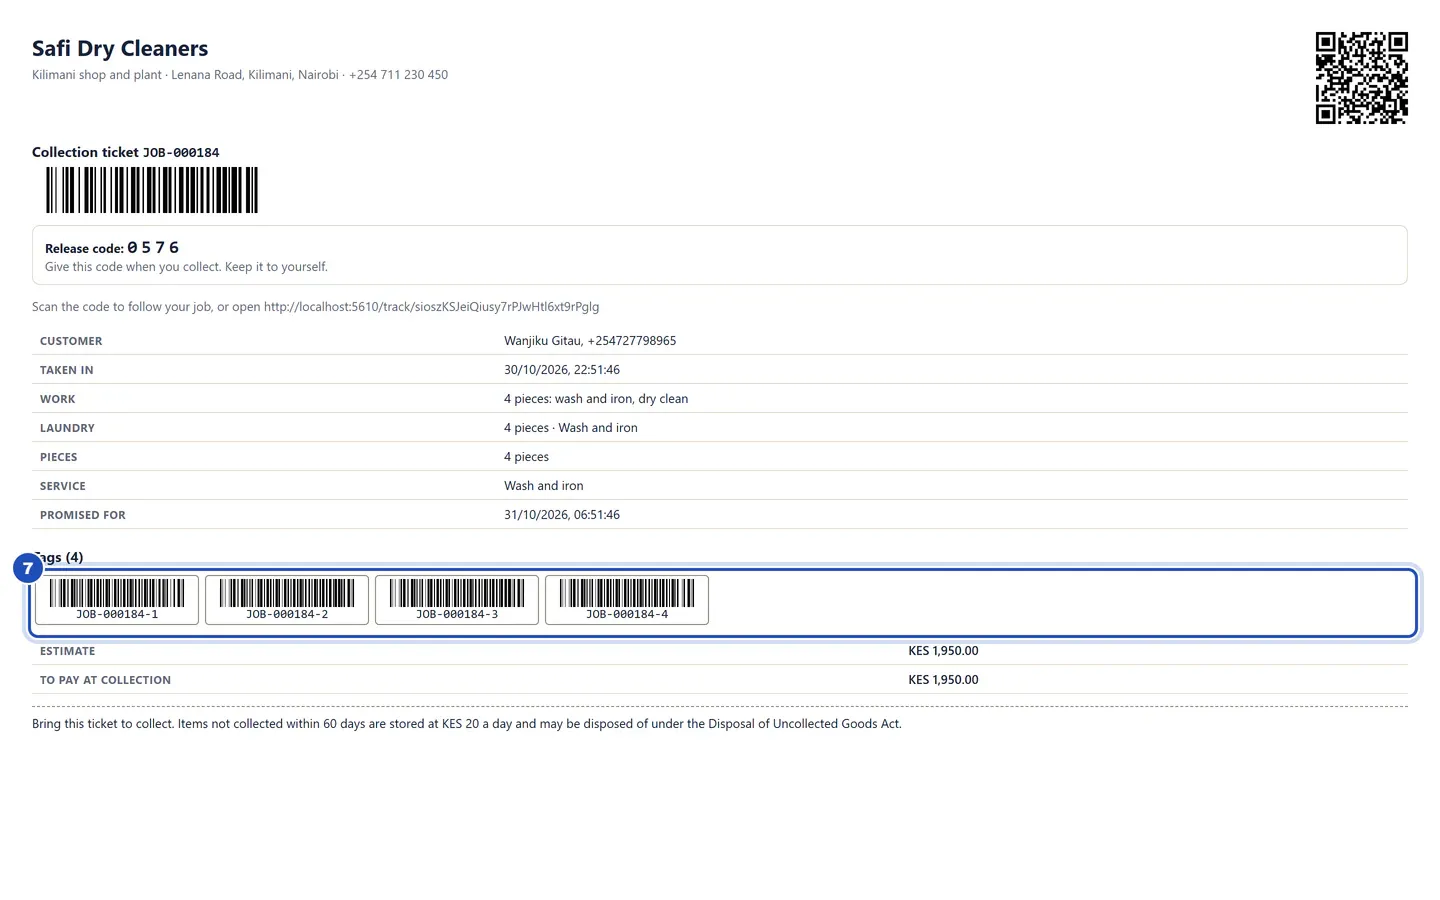Click the SERVICE value "Wash and iron"

click(544, 486)
